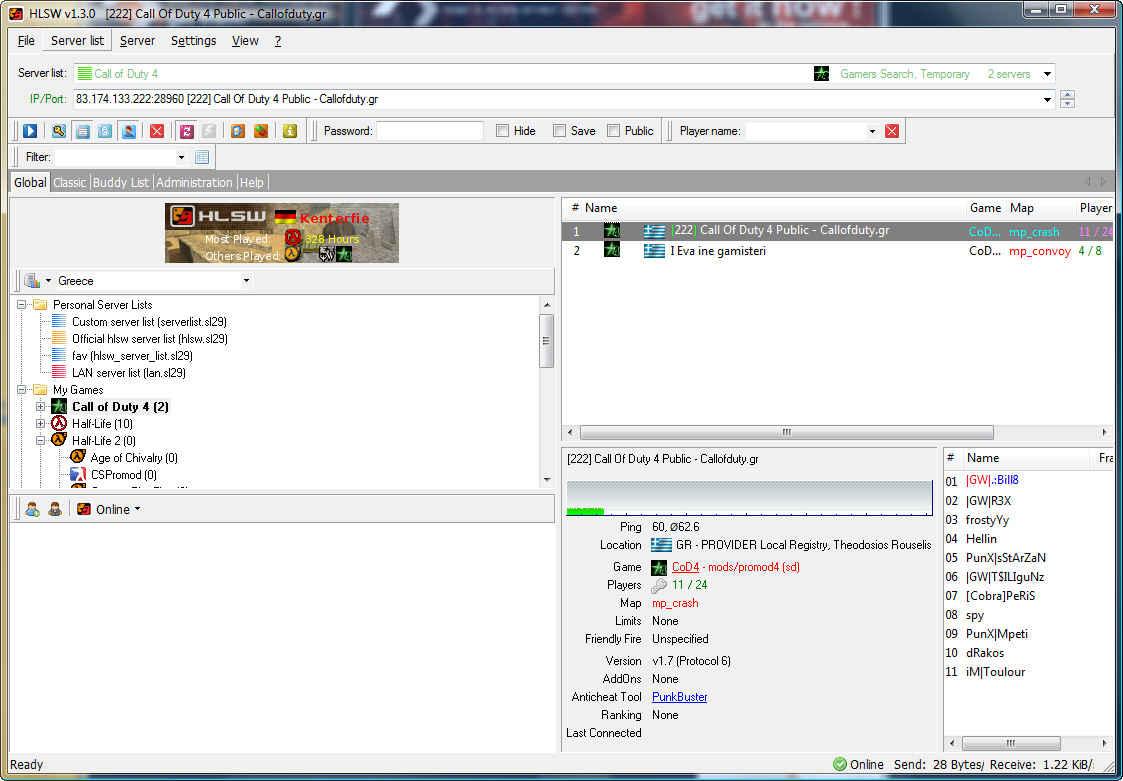This screenshot has width=1123, height=781.
Task: Click the server statistics icon beside Greece
Action: pyautogui.click(x=32, y=281)
